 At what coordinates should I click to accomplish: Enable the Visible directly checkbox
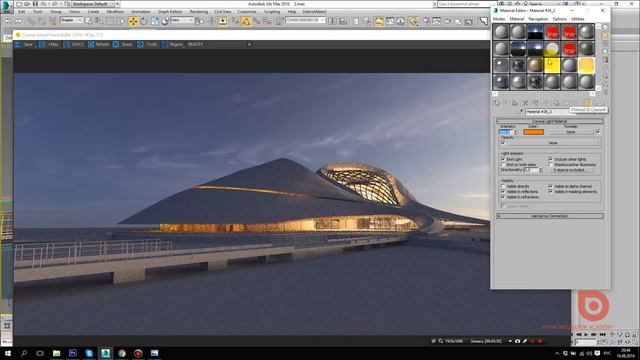coord(503,186)
